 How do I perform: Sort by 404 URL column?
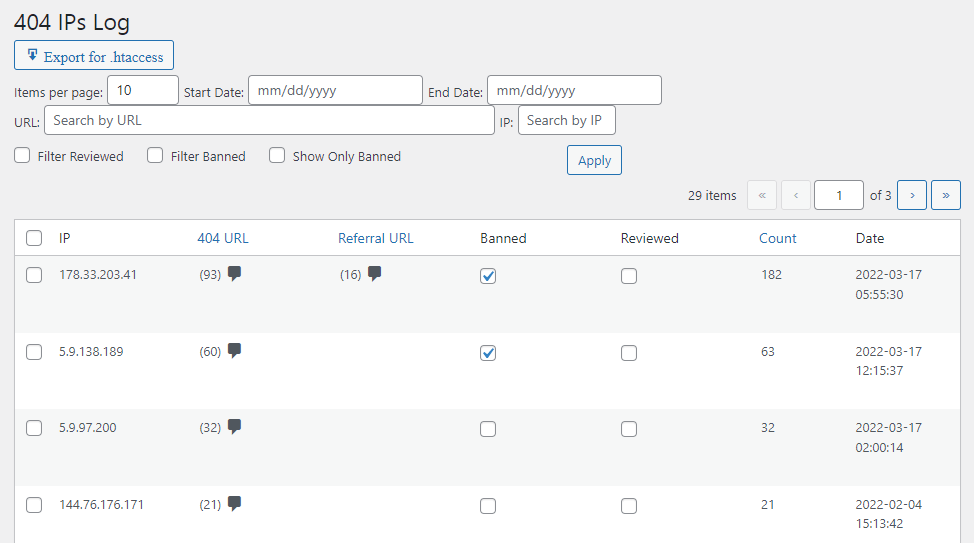(223, 238)
